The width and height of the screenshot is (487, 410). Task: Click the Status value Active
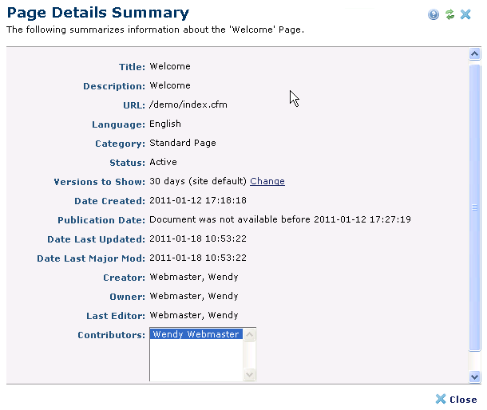[x=163, y=162]
